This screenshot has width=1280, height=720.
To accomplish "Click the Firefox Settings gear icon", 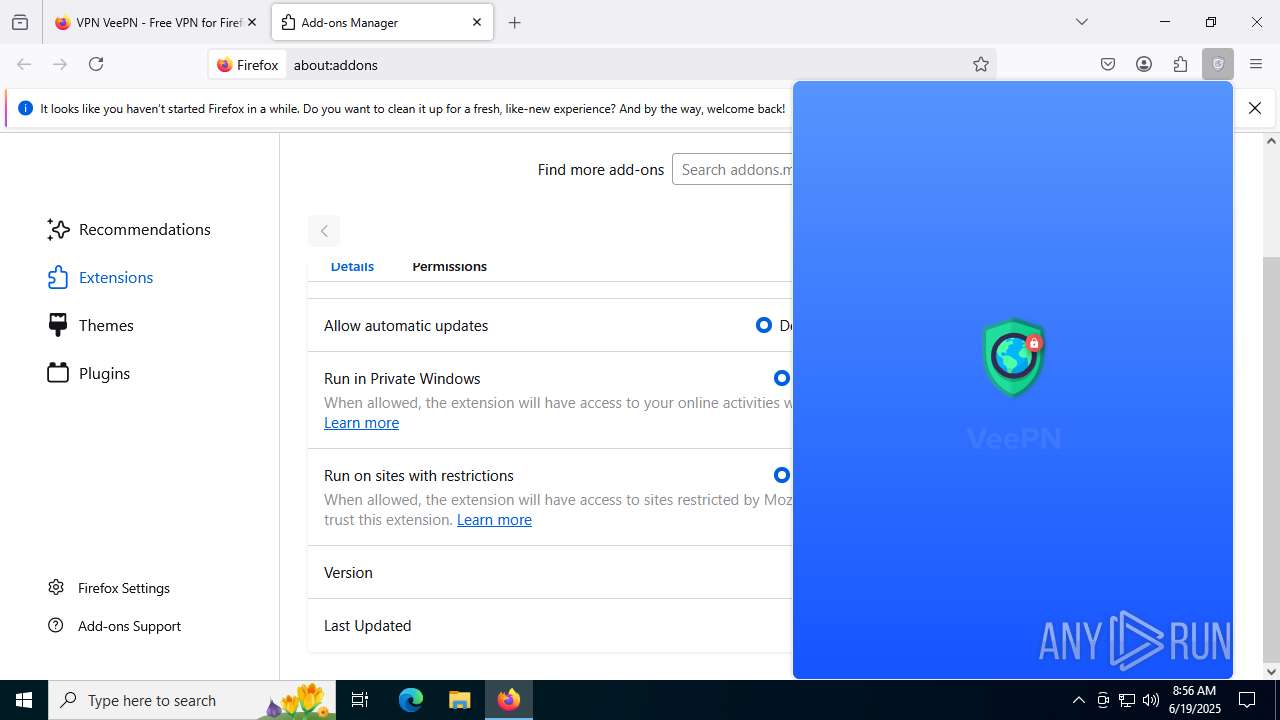I will point(56,588).
